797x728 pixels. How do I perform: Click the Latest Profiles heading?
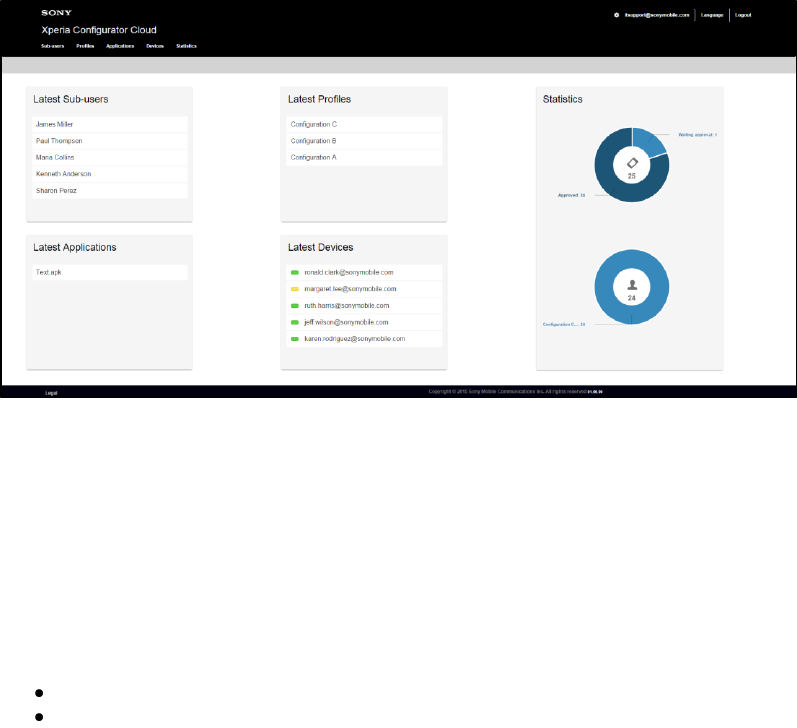[319, 99]
